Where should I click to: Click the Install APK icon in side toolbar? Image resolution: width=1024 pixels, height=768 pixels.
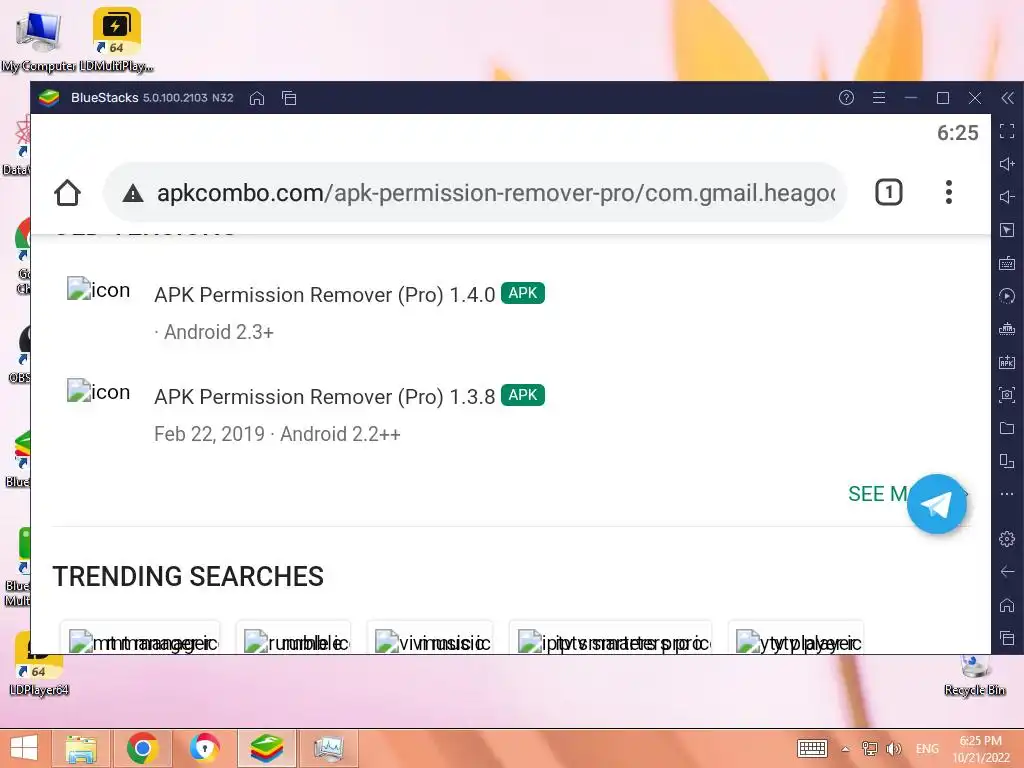1007,362
